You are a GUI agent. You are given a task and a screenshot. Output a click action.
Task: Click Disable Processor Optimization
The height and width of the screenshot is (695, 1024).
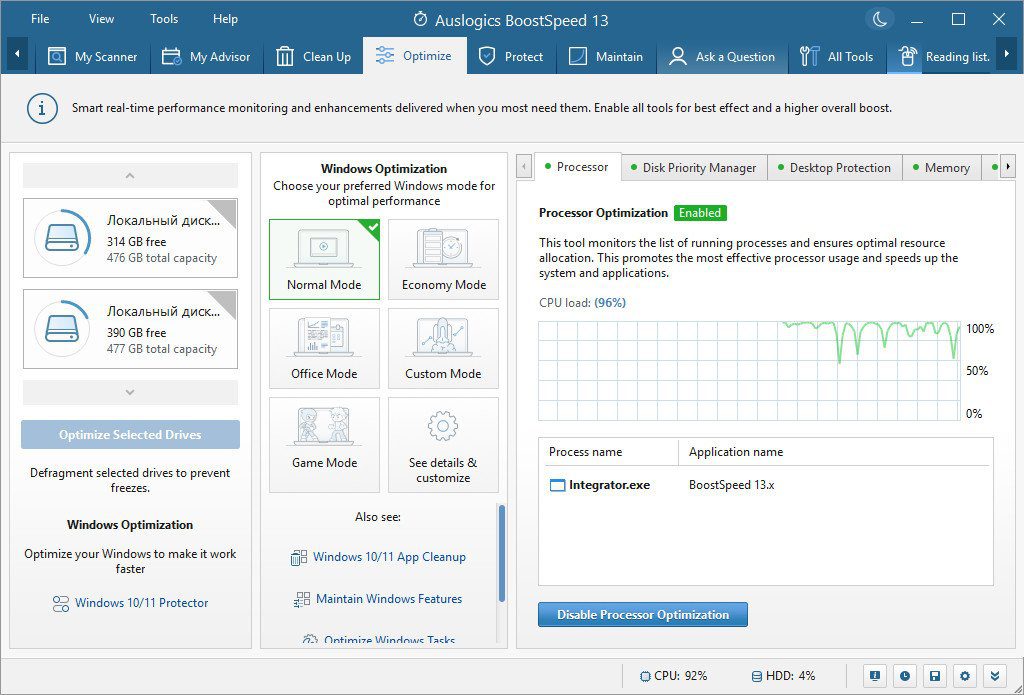point(642,614)
